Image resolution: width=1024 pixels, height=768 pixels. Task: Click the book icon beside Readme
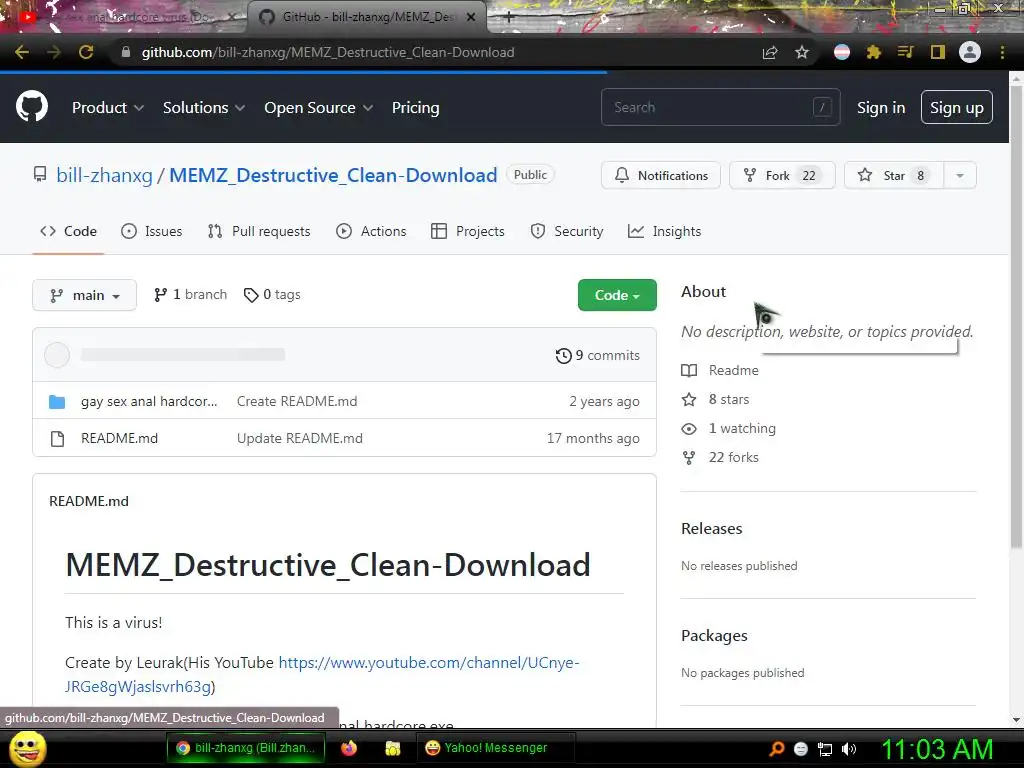tap(689, 371)
